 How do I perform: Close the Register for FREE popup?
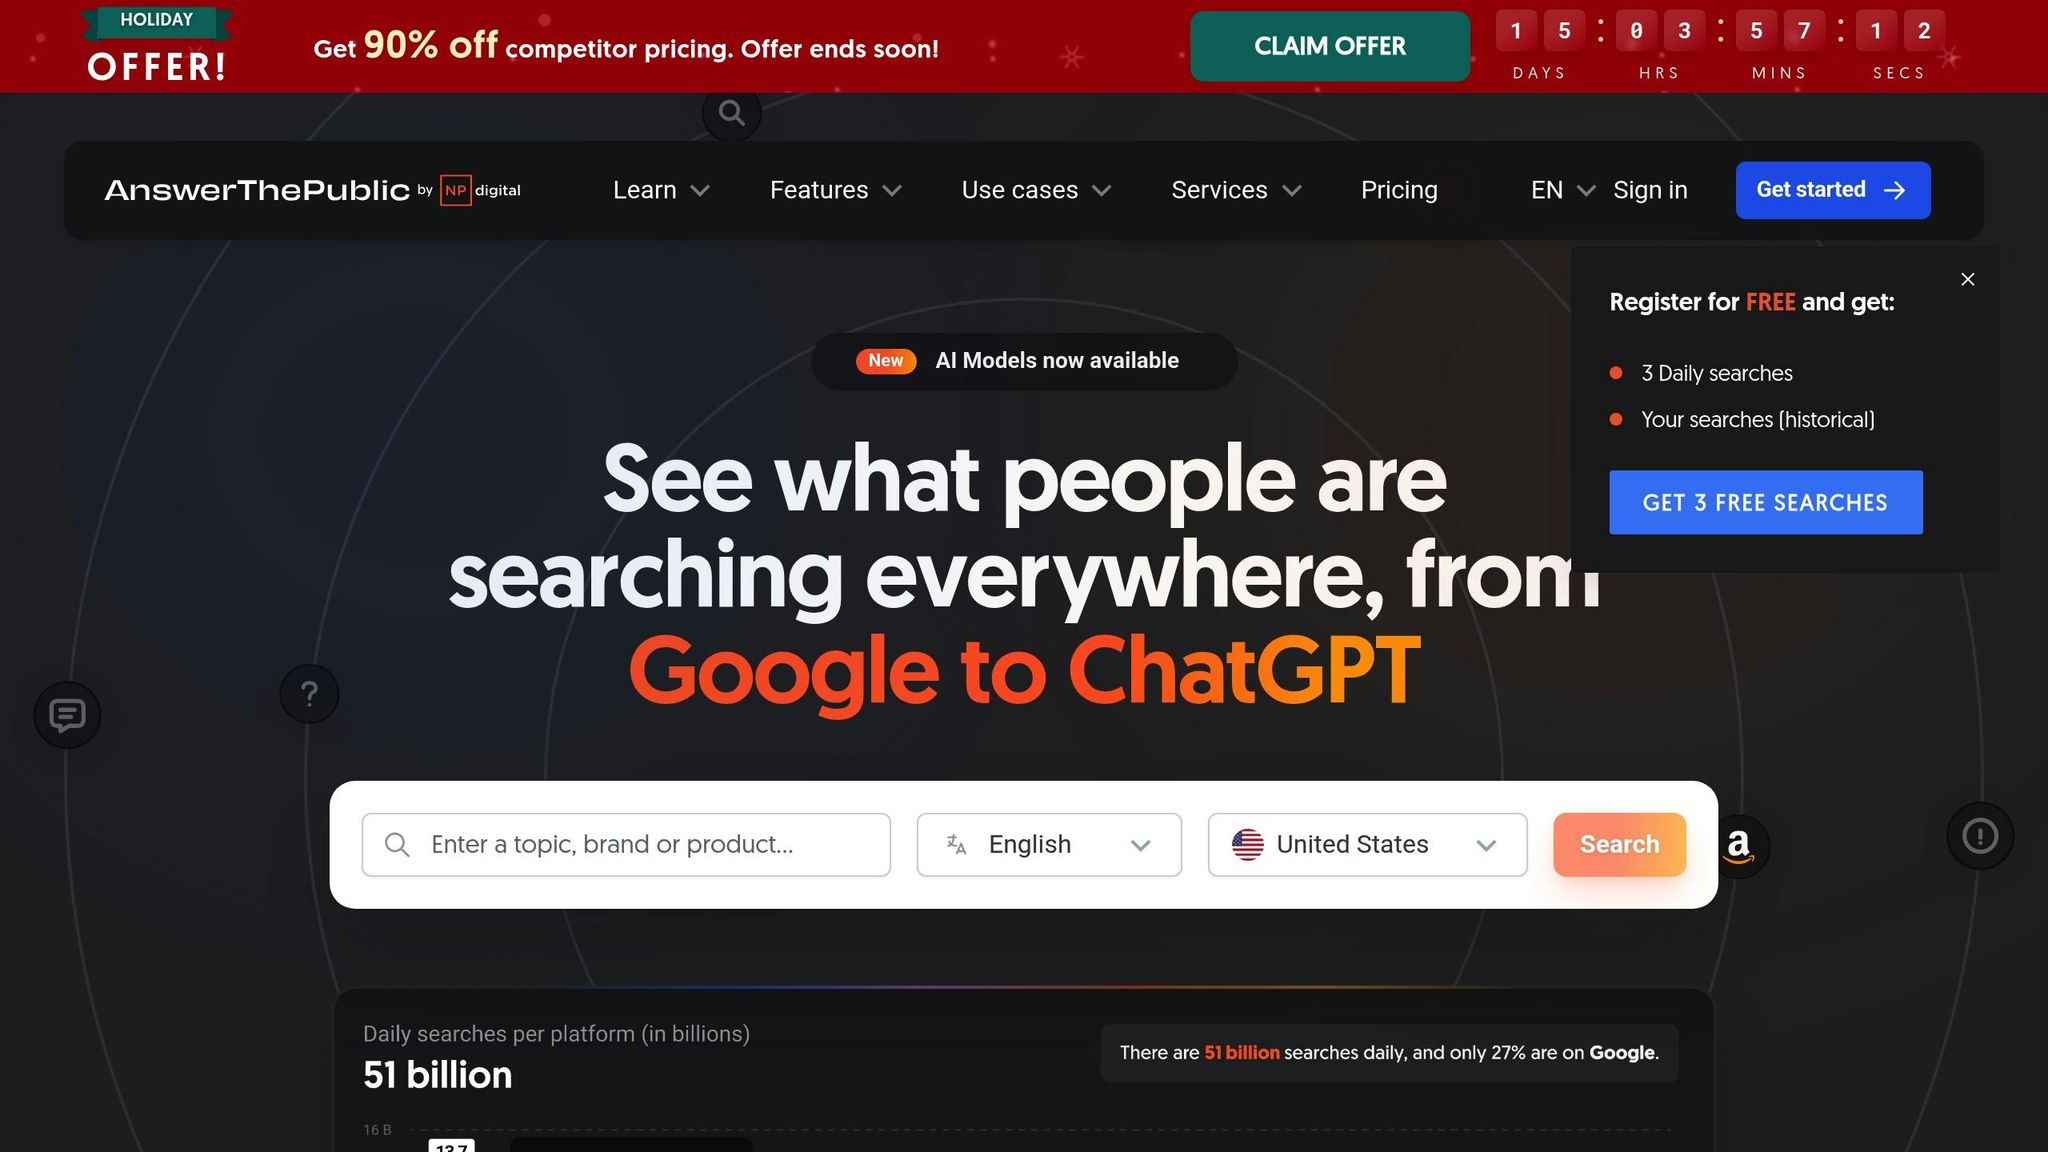click(1968, 279)
